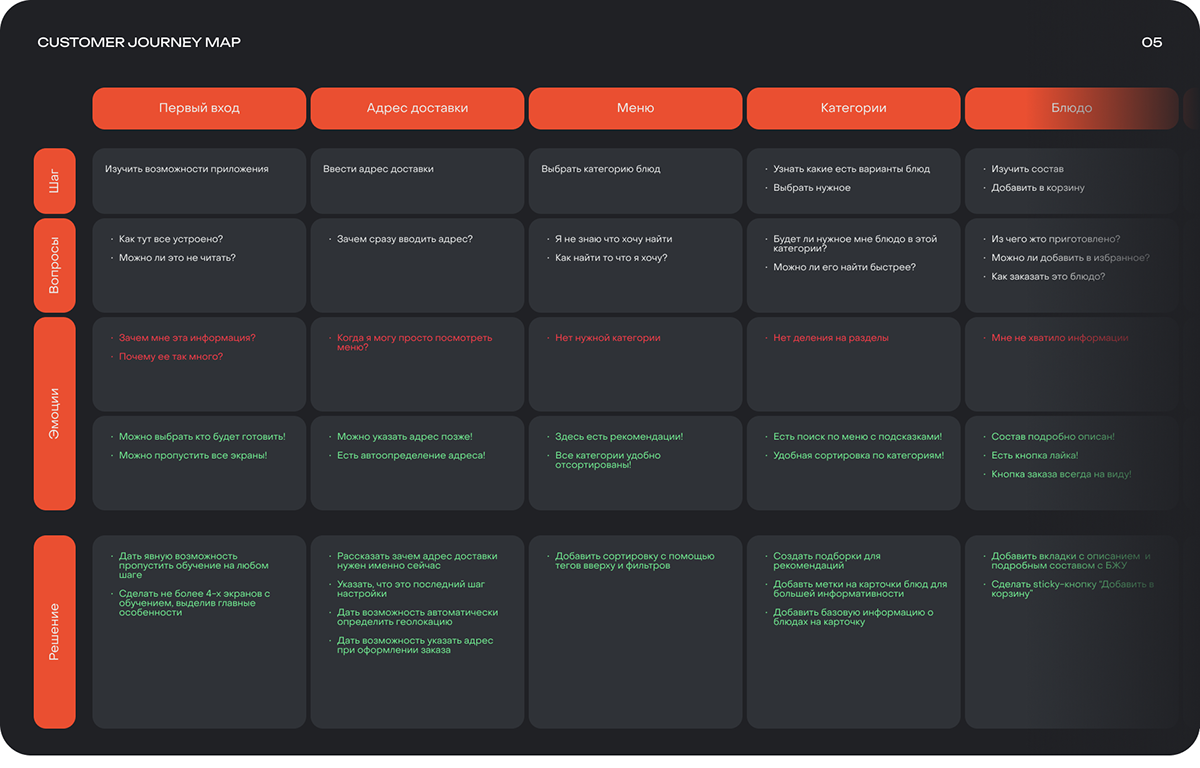The width and height of the screenshot is (1200, 768).
Task: Click the "Зачем сразу вводить адрес?" question
Action: click(405, 239)
